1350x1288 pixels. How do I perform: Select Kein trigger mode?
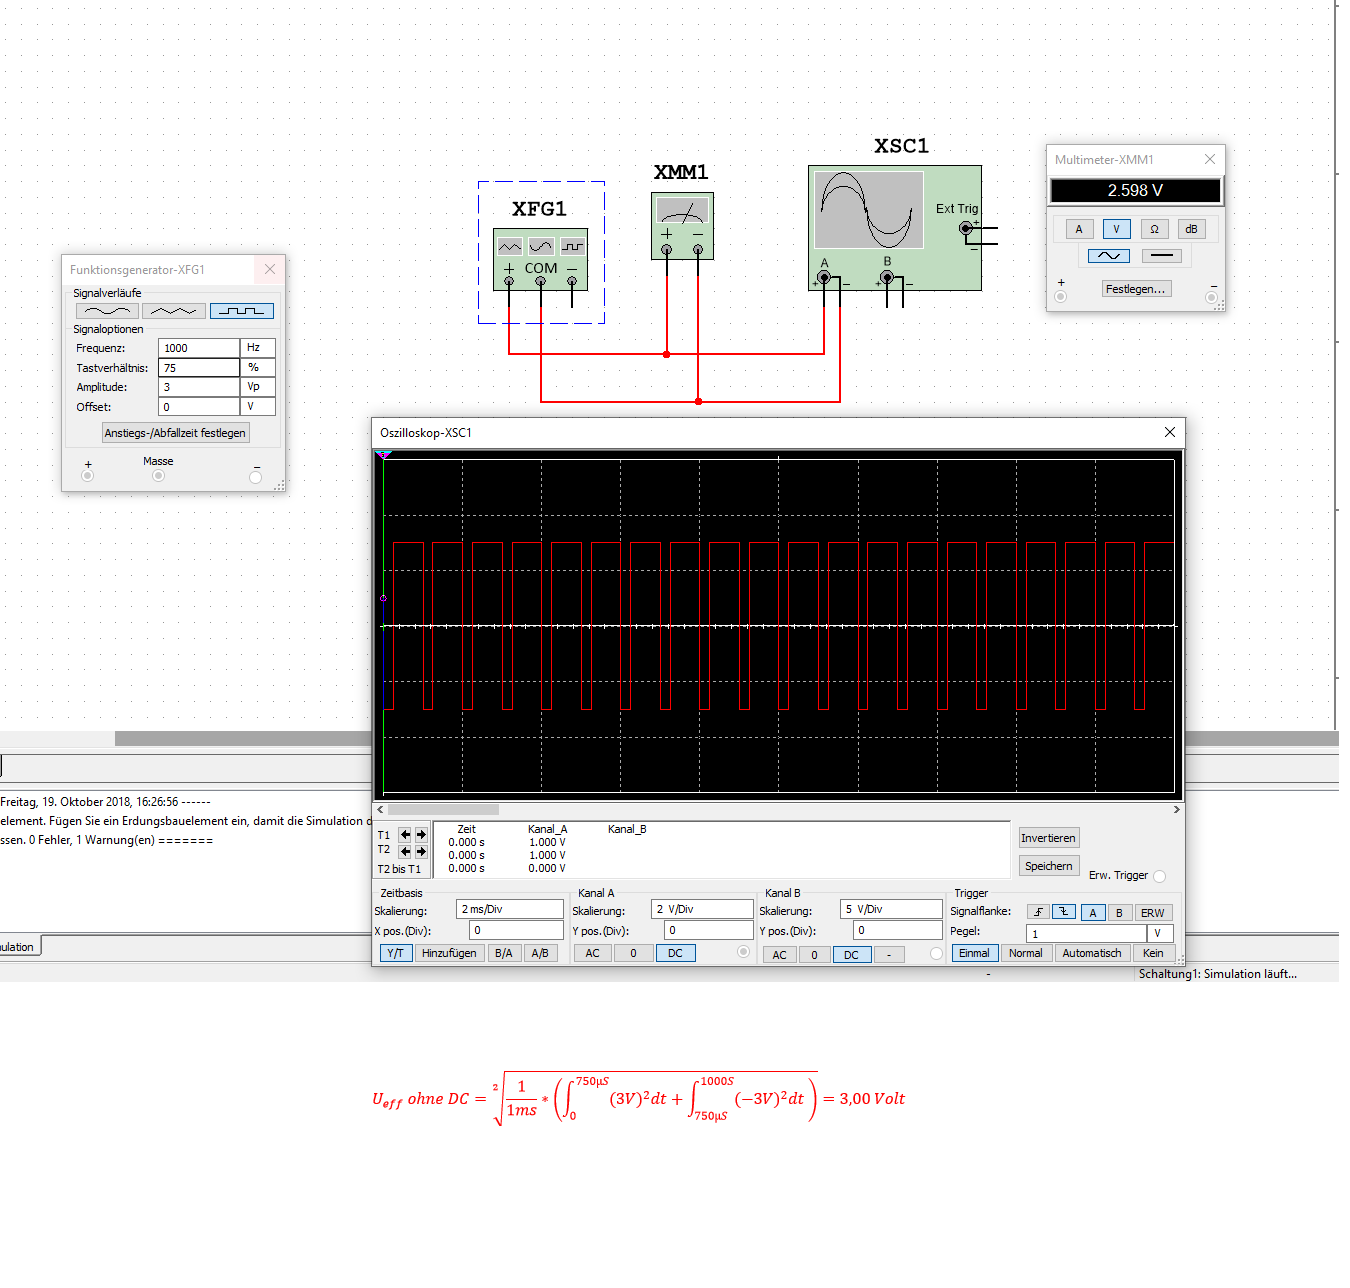(x=1153, y=953)
